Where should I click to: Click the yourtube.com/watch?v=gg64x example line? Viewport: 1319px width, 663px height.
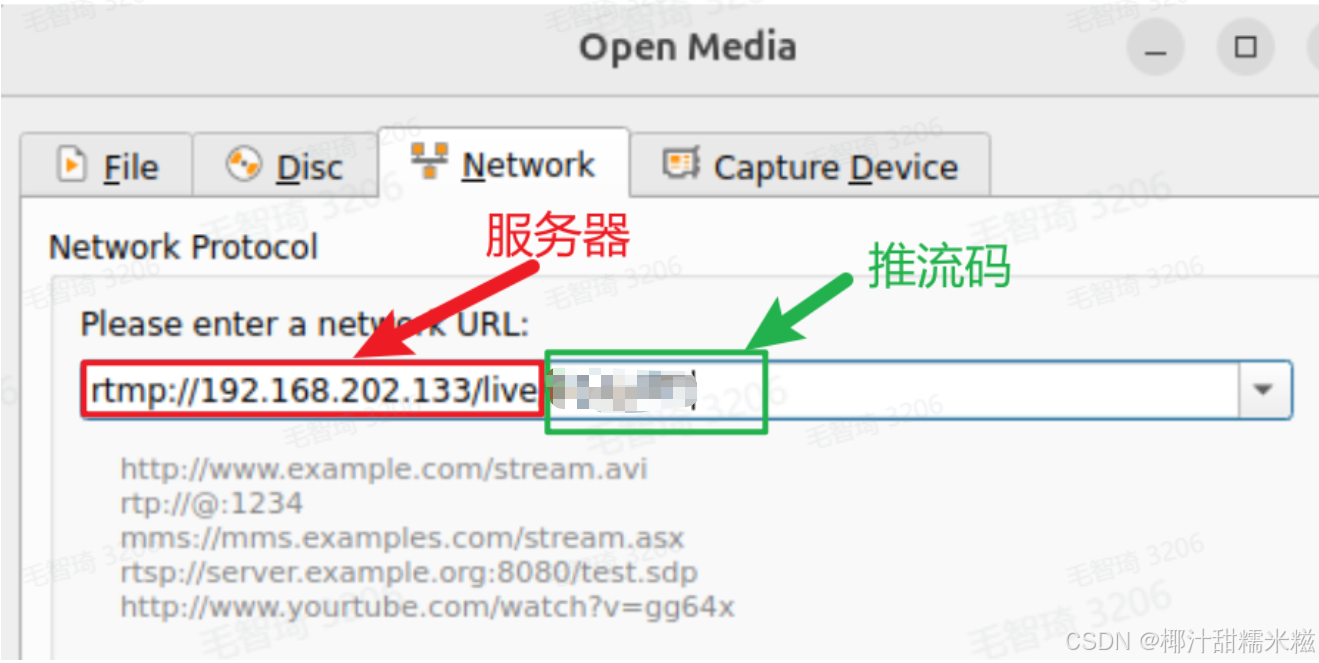point(427,606)
